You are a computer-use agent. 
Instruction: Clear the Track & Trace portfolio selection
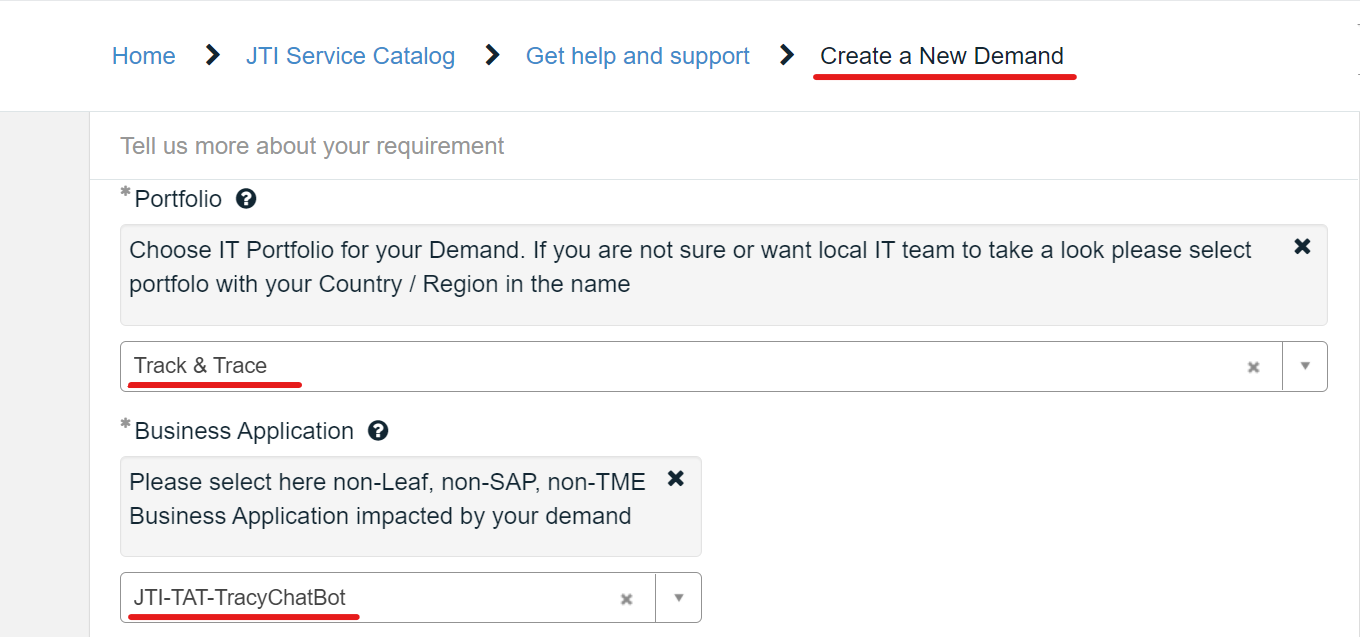pos(1253,367)
